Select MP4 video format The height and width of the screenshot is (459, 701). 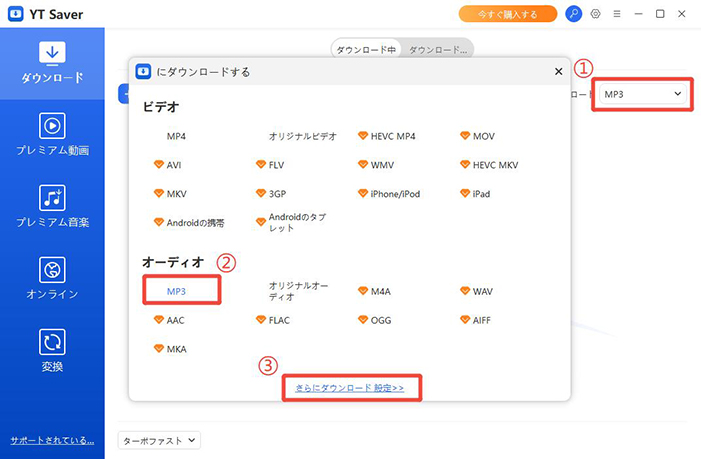tap(176, 136)
